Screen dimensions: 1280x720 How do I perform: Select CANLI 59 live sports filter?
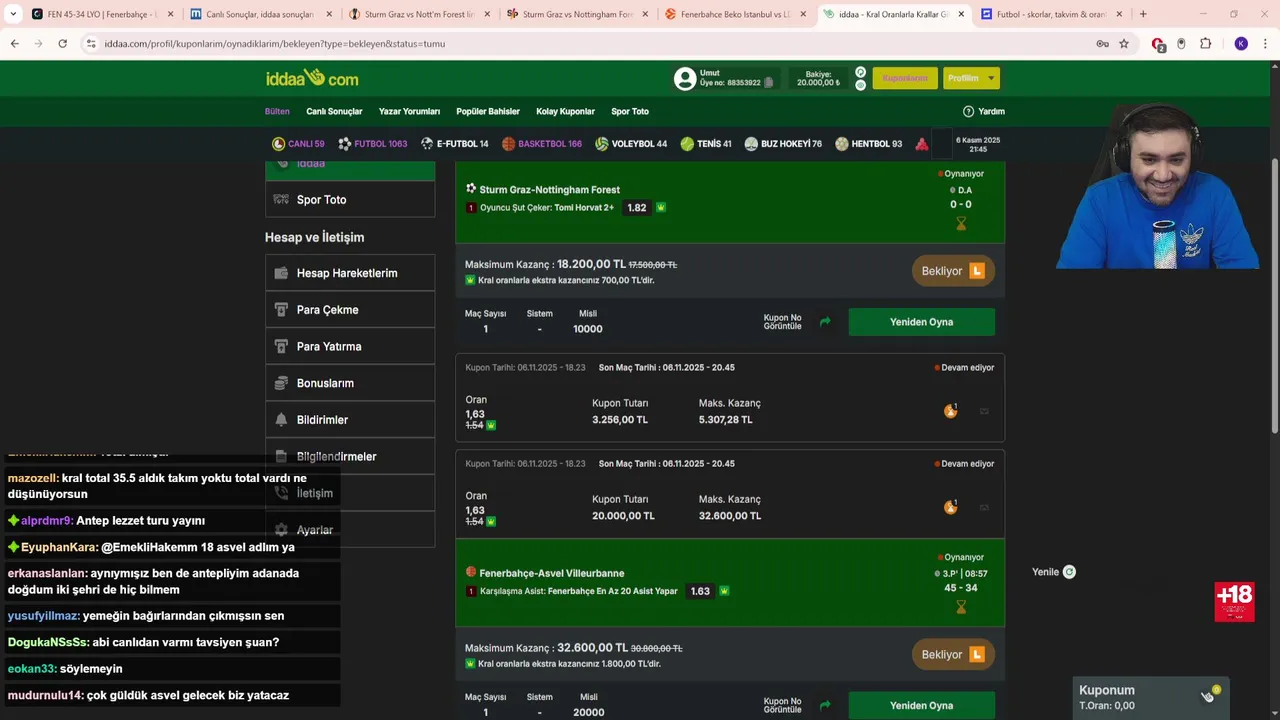click(x=298, y=144)
